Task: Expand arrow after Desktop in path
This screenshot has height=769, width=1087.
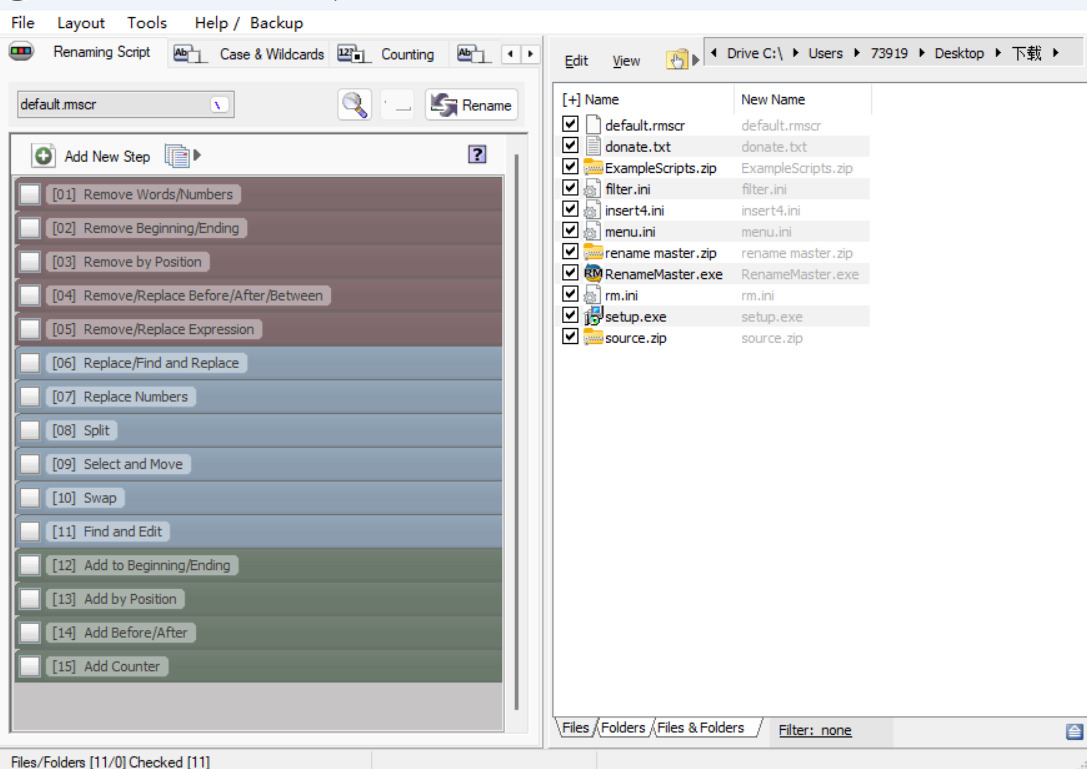Action: click(998, 53)
